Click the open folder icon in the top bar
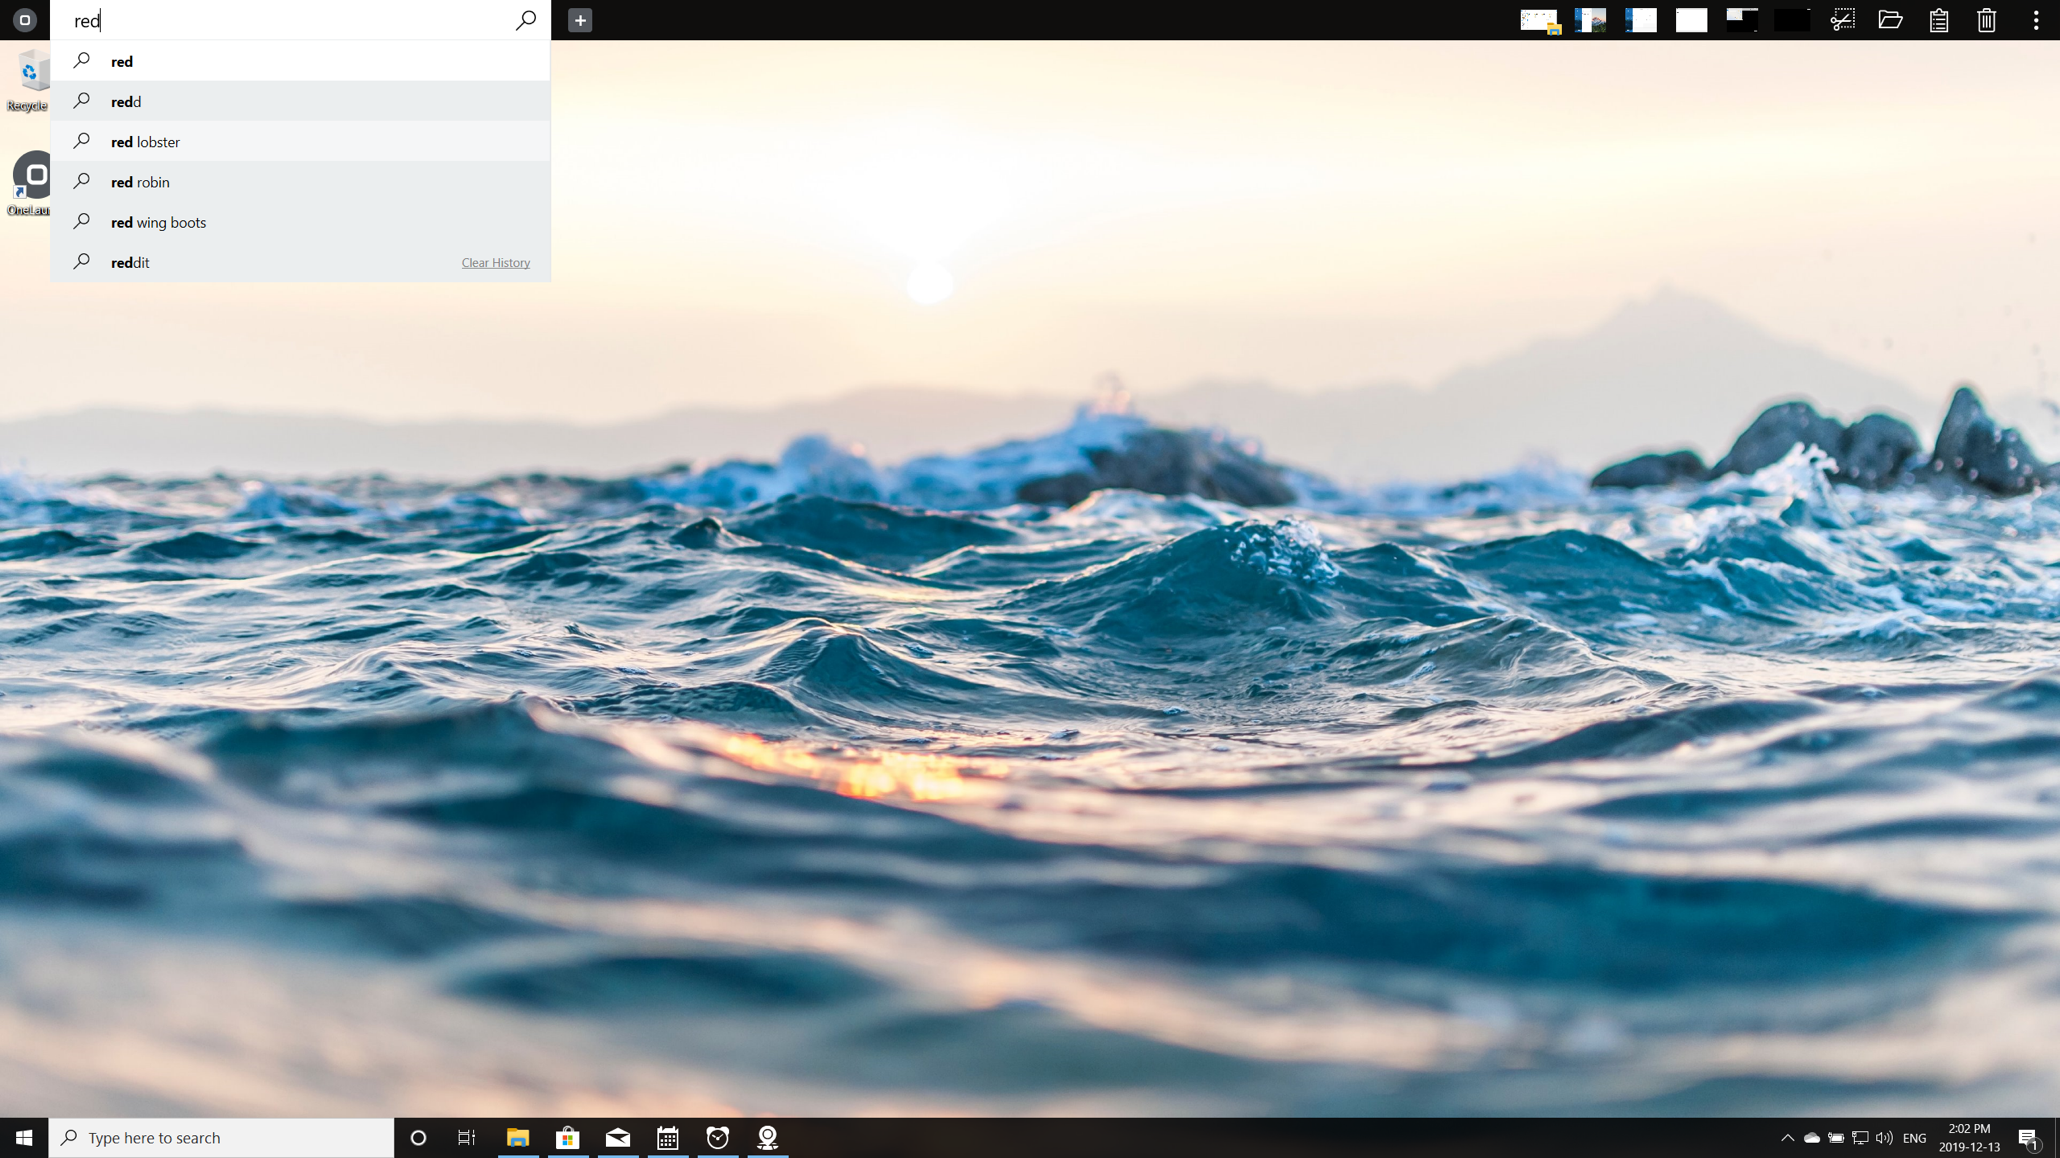The width and height of the screenshot is (2060, 1158). click(1890, 20)
